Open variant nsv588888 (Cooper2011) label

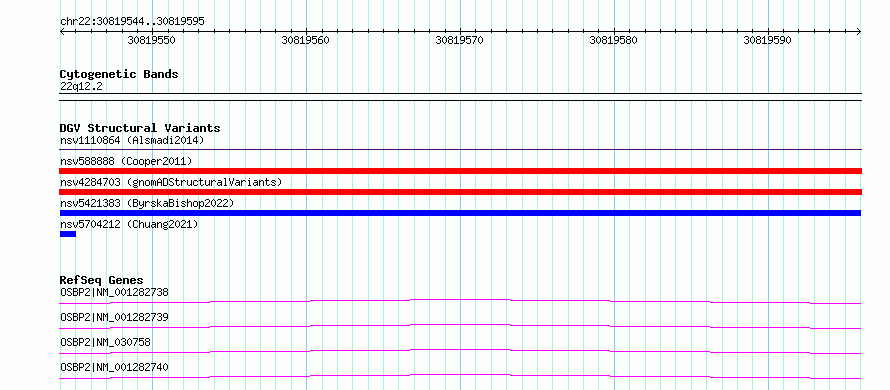pos(126,161)
